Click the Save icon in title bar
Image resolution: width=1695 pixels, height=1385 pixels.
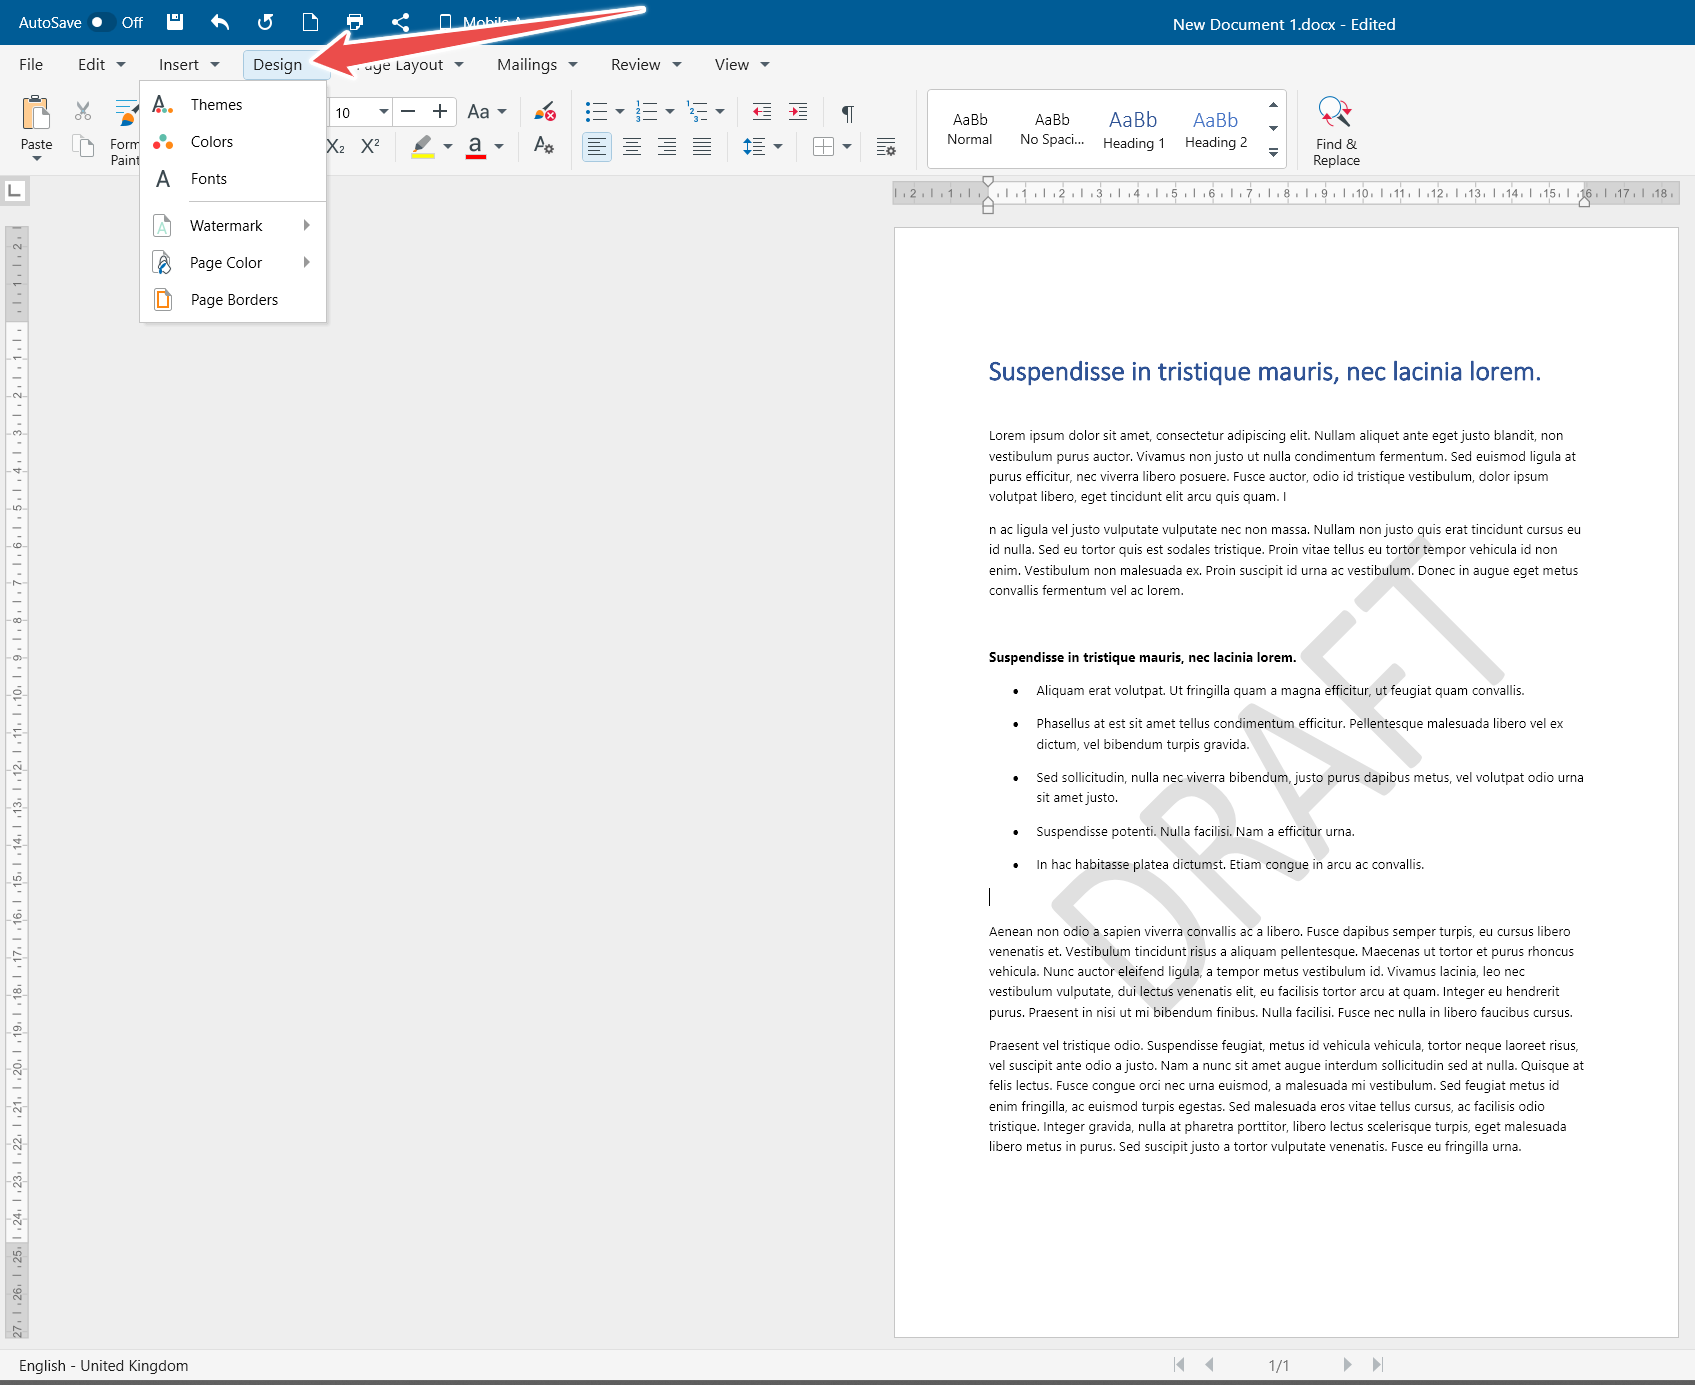[175, 22]
